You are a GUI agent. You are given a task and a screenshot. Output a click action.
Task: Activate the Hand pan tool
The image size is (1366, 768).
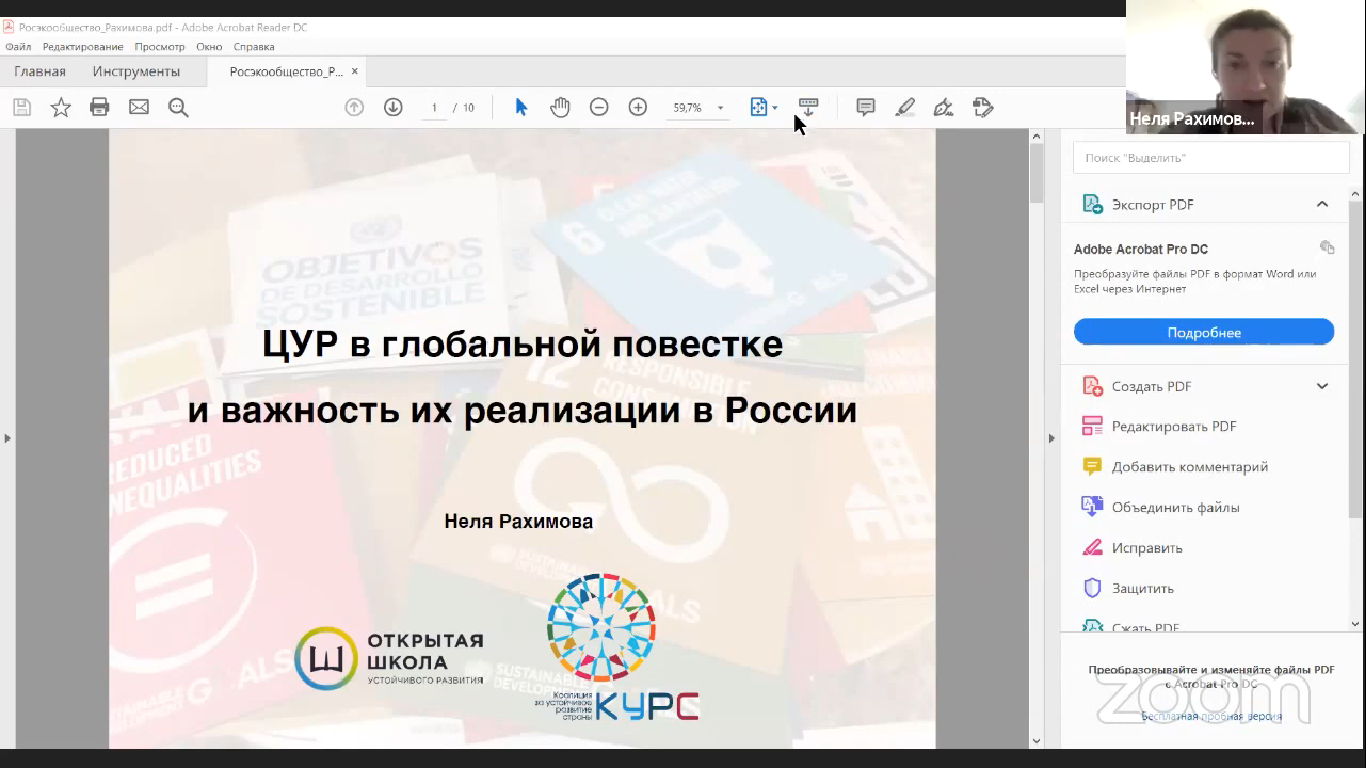point(560,107)
